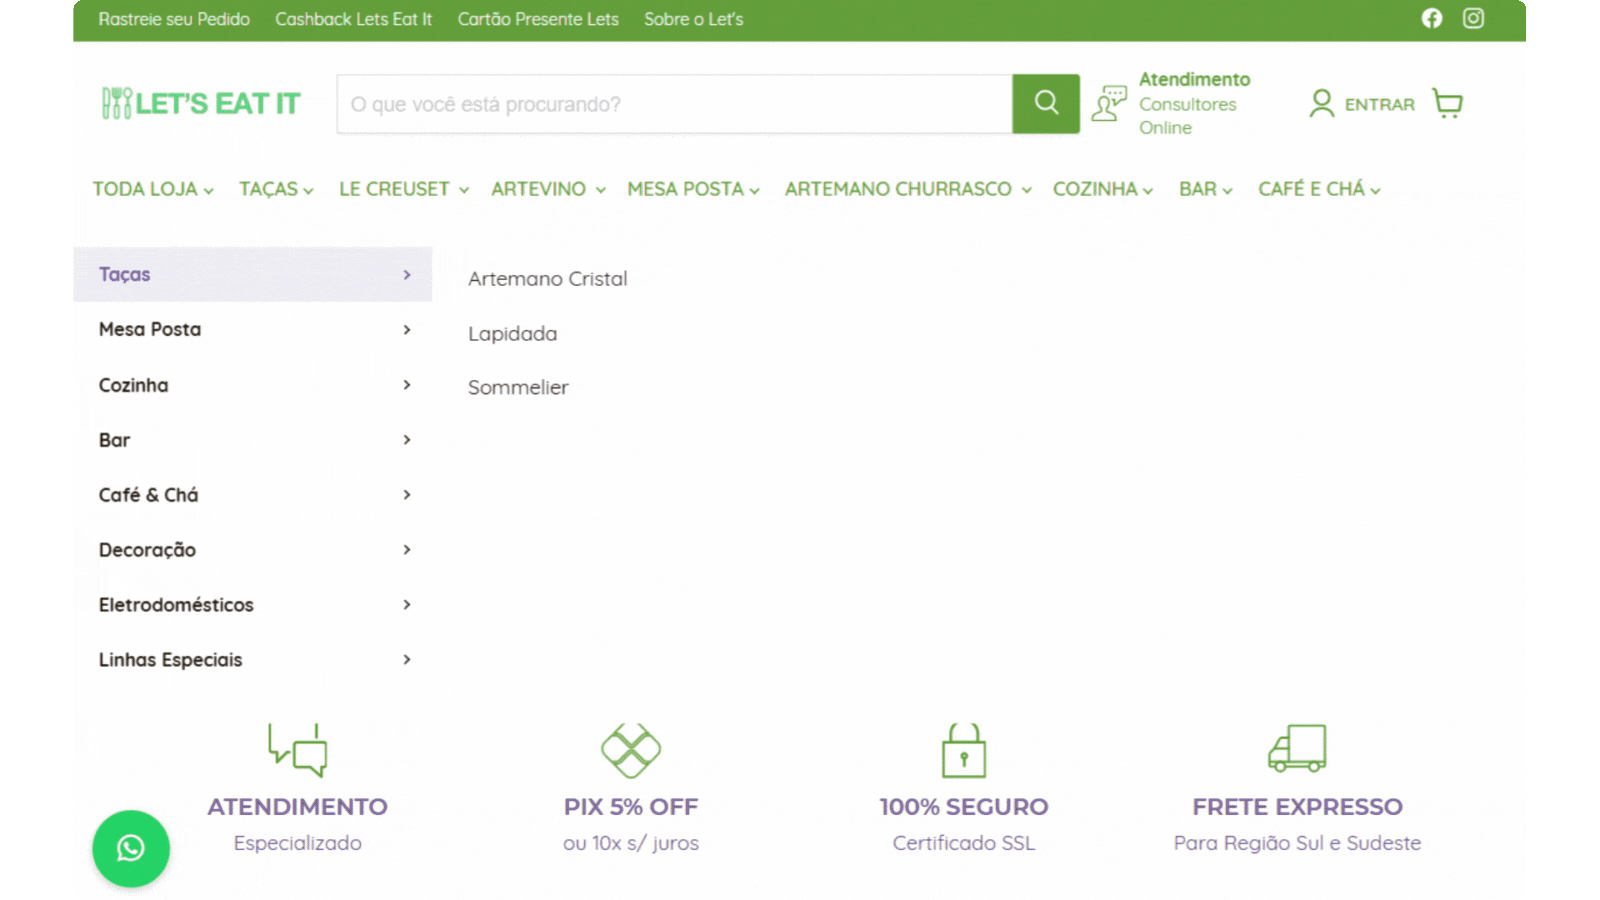Select Linhas Especiais in side menu
1600x900 pixels.
(253, 660)
